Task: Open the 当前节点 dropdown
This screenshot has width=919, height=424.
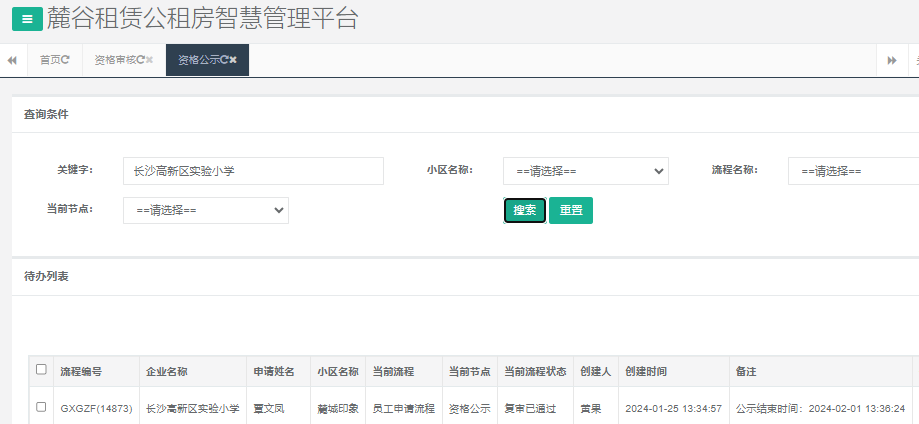Action: point(205,210)
